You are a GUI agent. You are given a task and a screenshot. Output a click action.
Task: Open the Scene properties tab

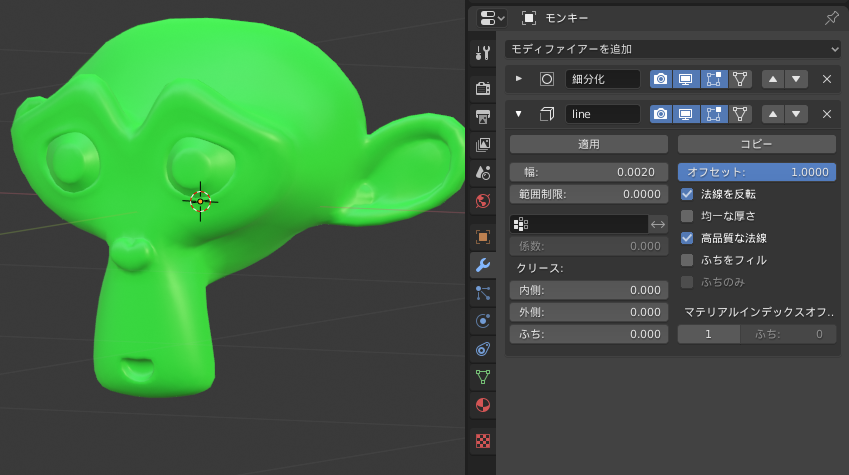pos(482,172)
